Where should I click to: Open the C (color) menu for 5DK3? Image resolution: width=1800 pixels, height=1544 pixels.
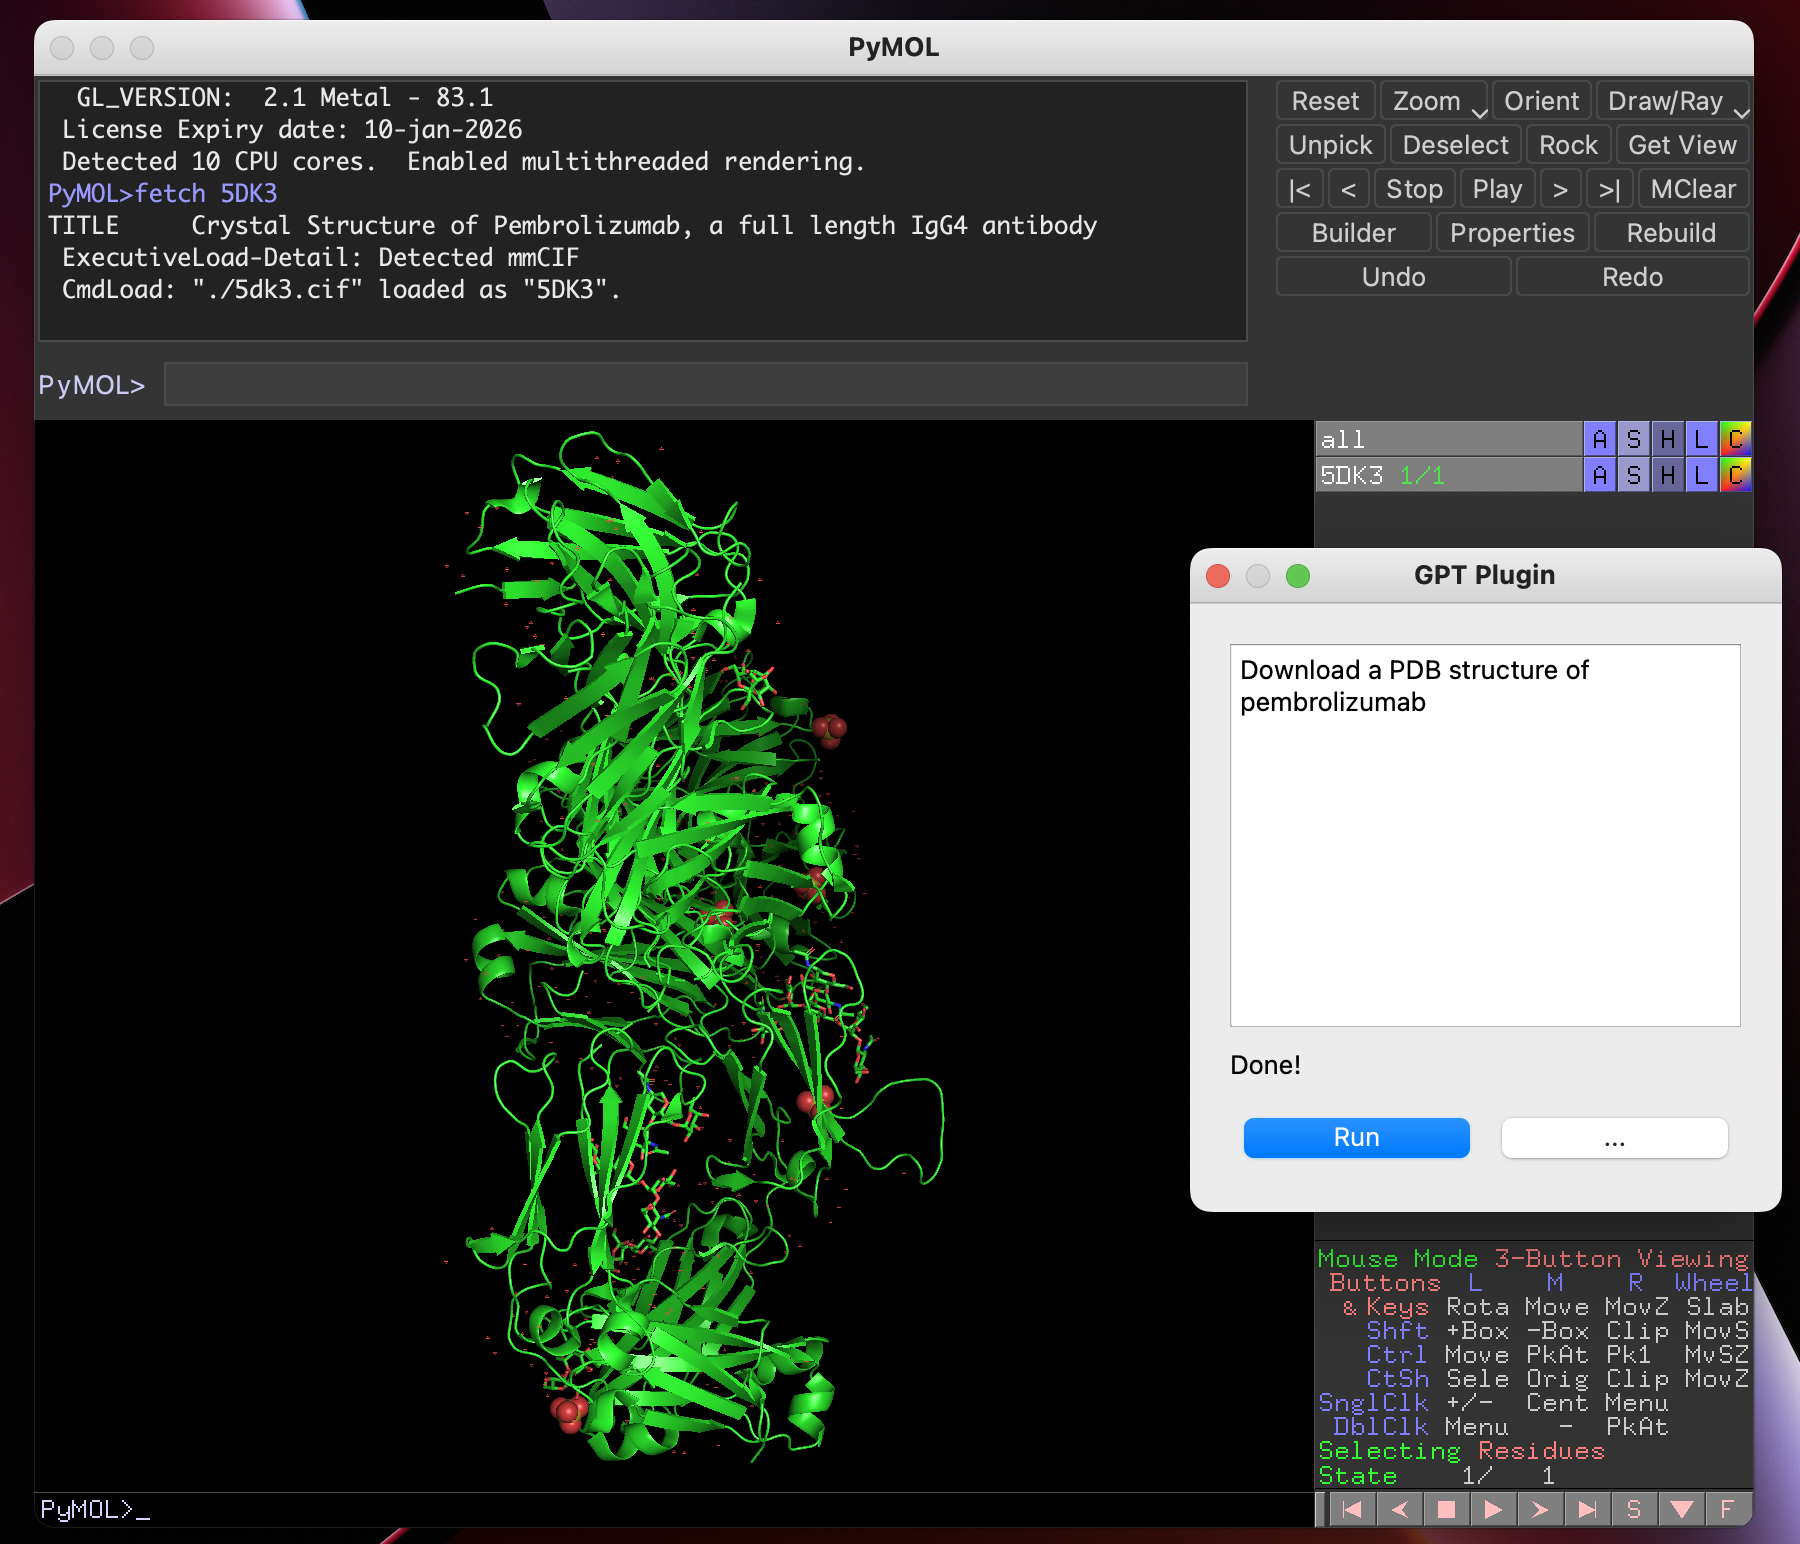(x=1735, y=475)
